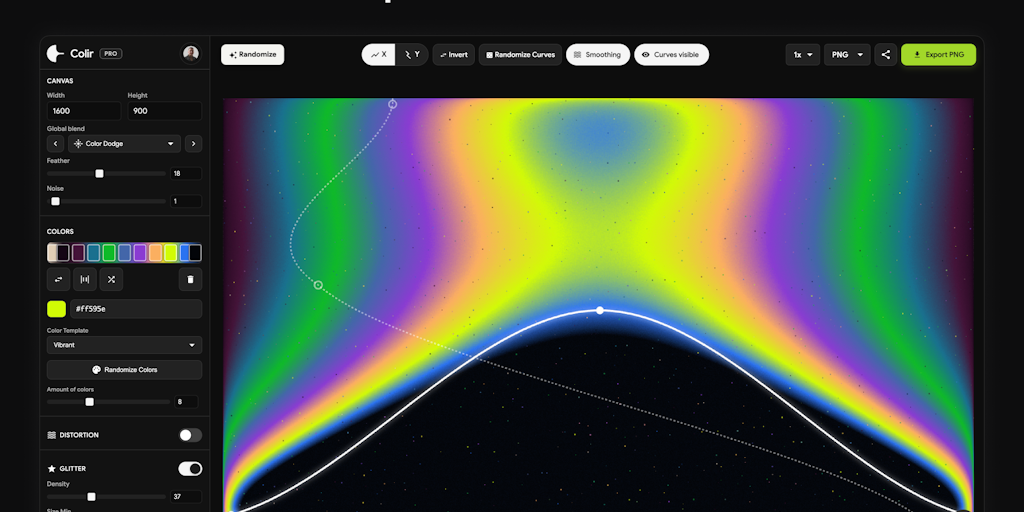Click the canvas Width input field
Viewport: 1024px width, 512px height.
[x=84, y=111]
